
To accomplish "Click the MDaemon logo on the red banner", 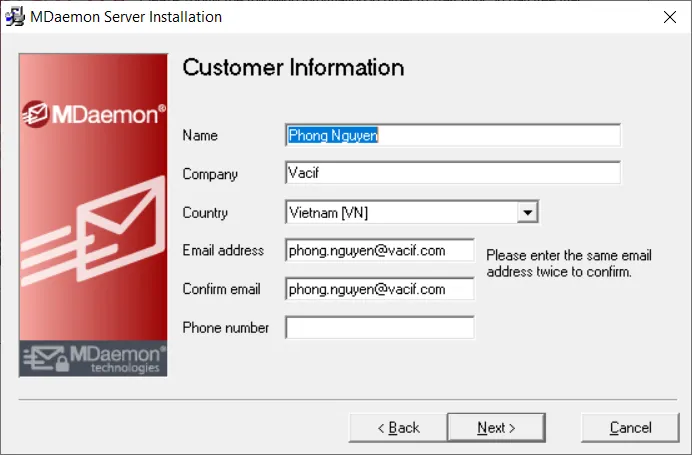I will [x=94, y=114].
